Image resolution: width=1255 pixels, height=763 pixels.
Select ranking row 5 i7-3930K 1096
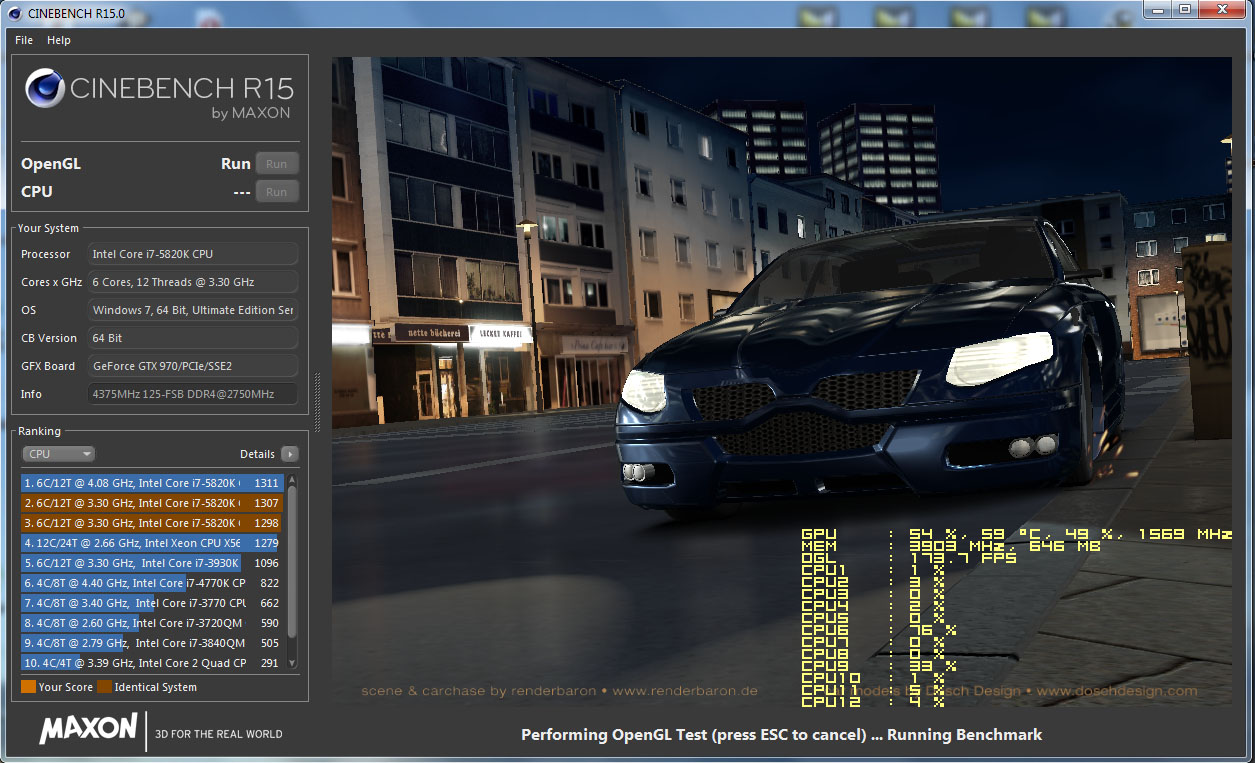click(x=152, y=563)
